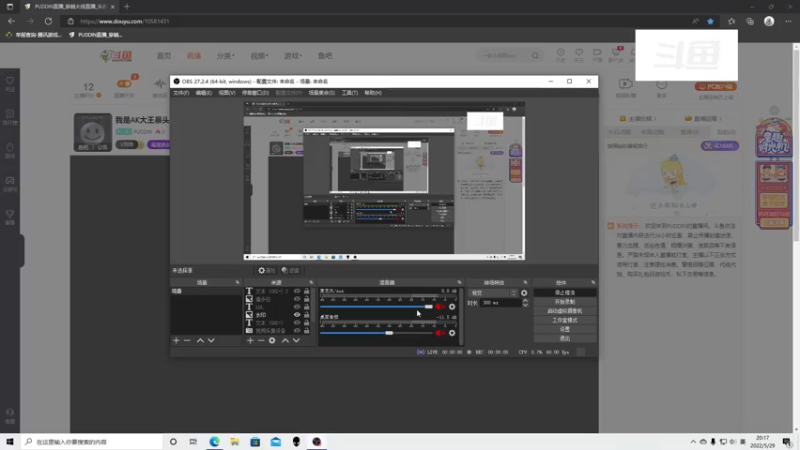Click the 开始录制 button
Viewport: 800px width, 450px height.
565,302
